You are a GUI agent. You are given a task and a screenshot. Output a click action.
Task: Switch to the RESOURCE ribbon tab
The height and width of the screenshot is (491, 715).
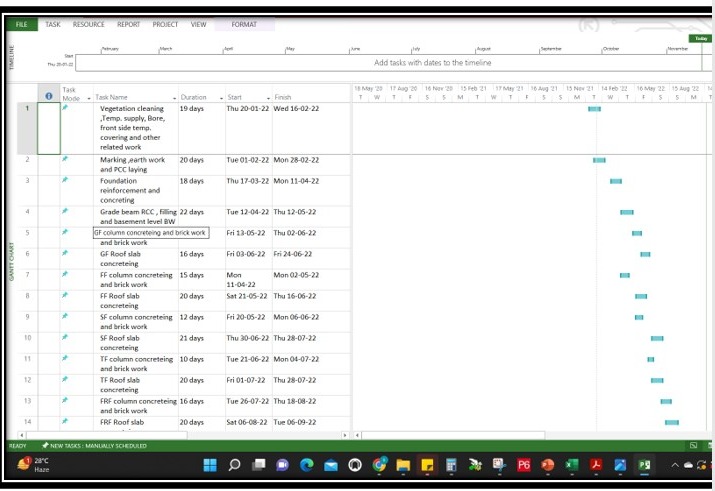[88, 24]
